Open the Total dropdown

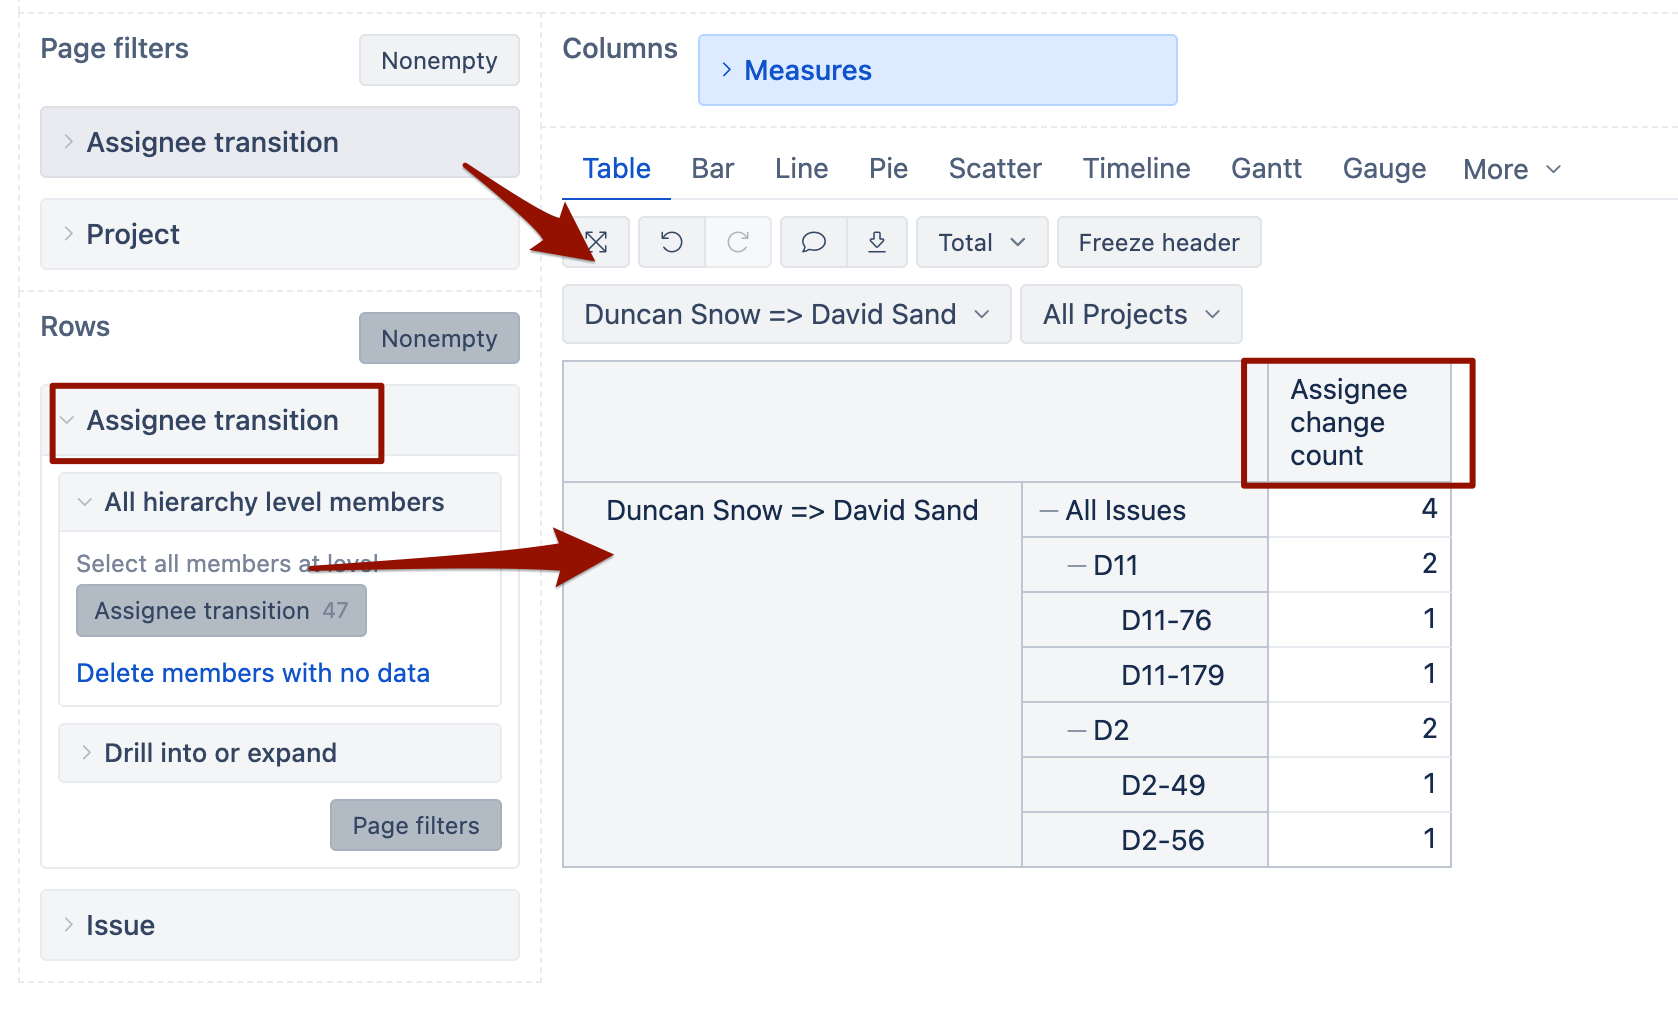tap(981, 243)
